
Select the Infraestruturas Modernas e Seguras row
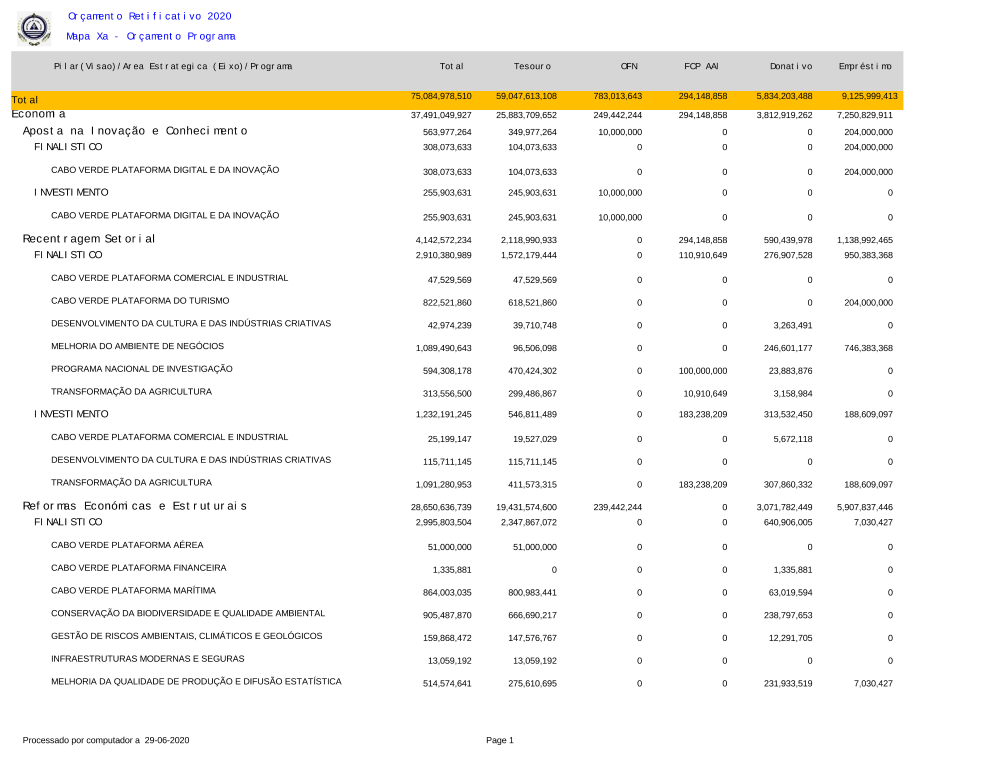[x=147, y=659]
